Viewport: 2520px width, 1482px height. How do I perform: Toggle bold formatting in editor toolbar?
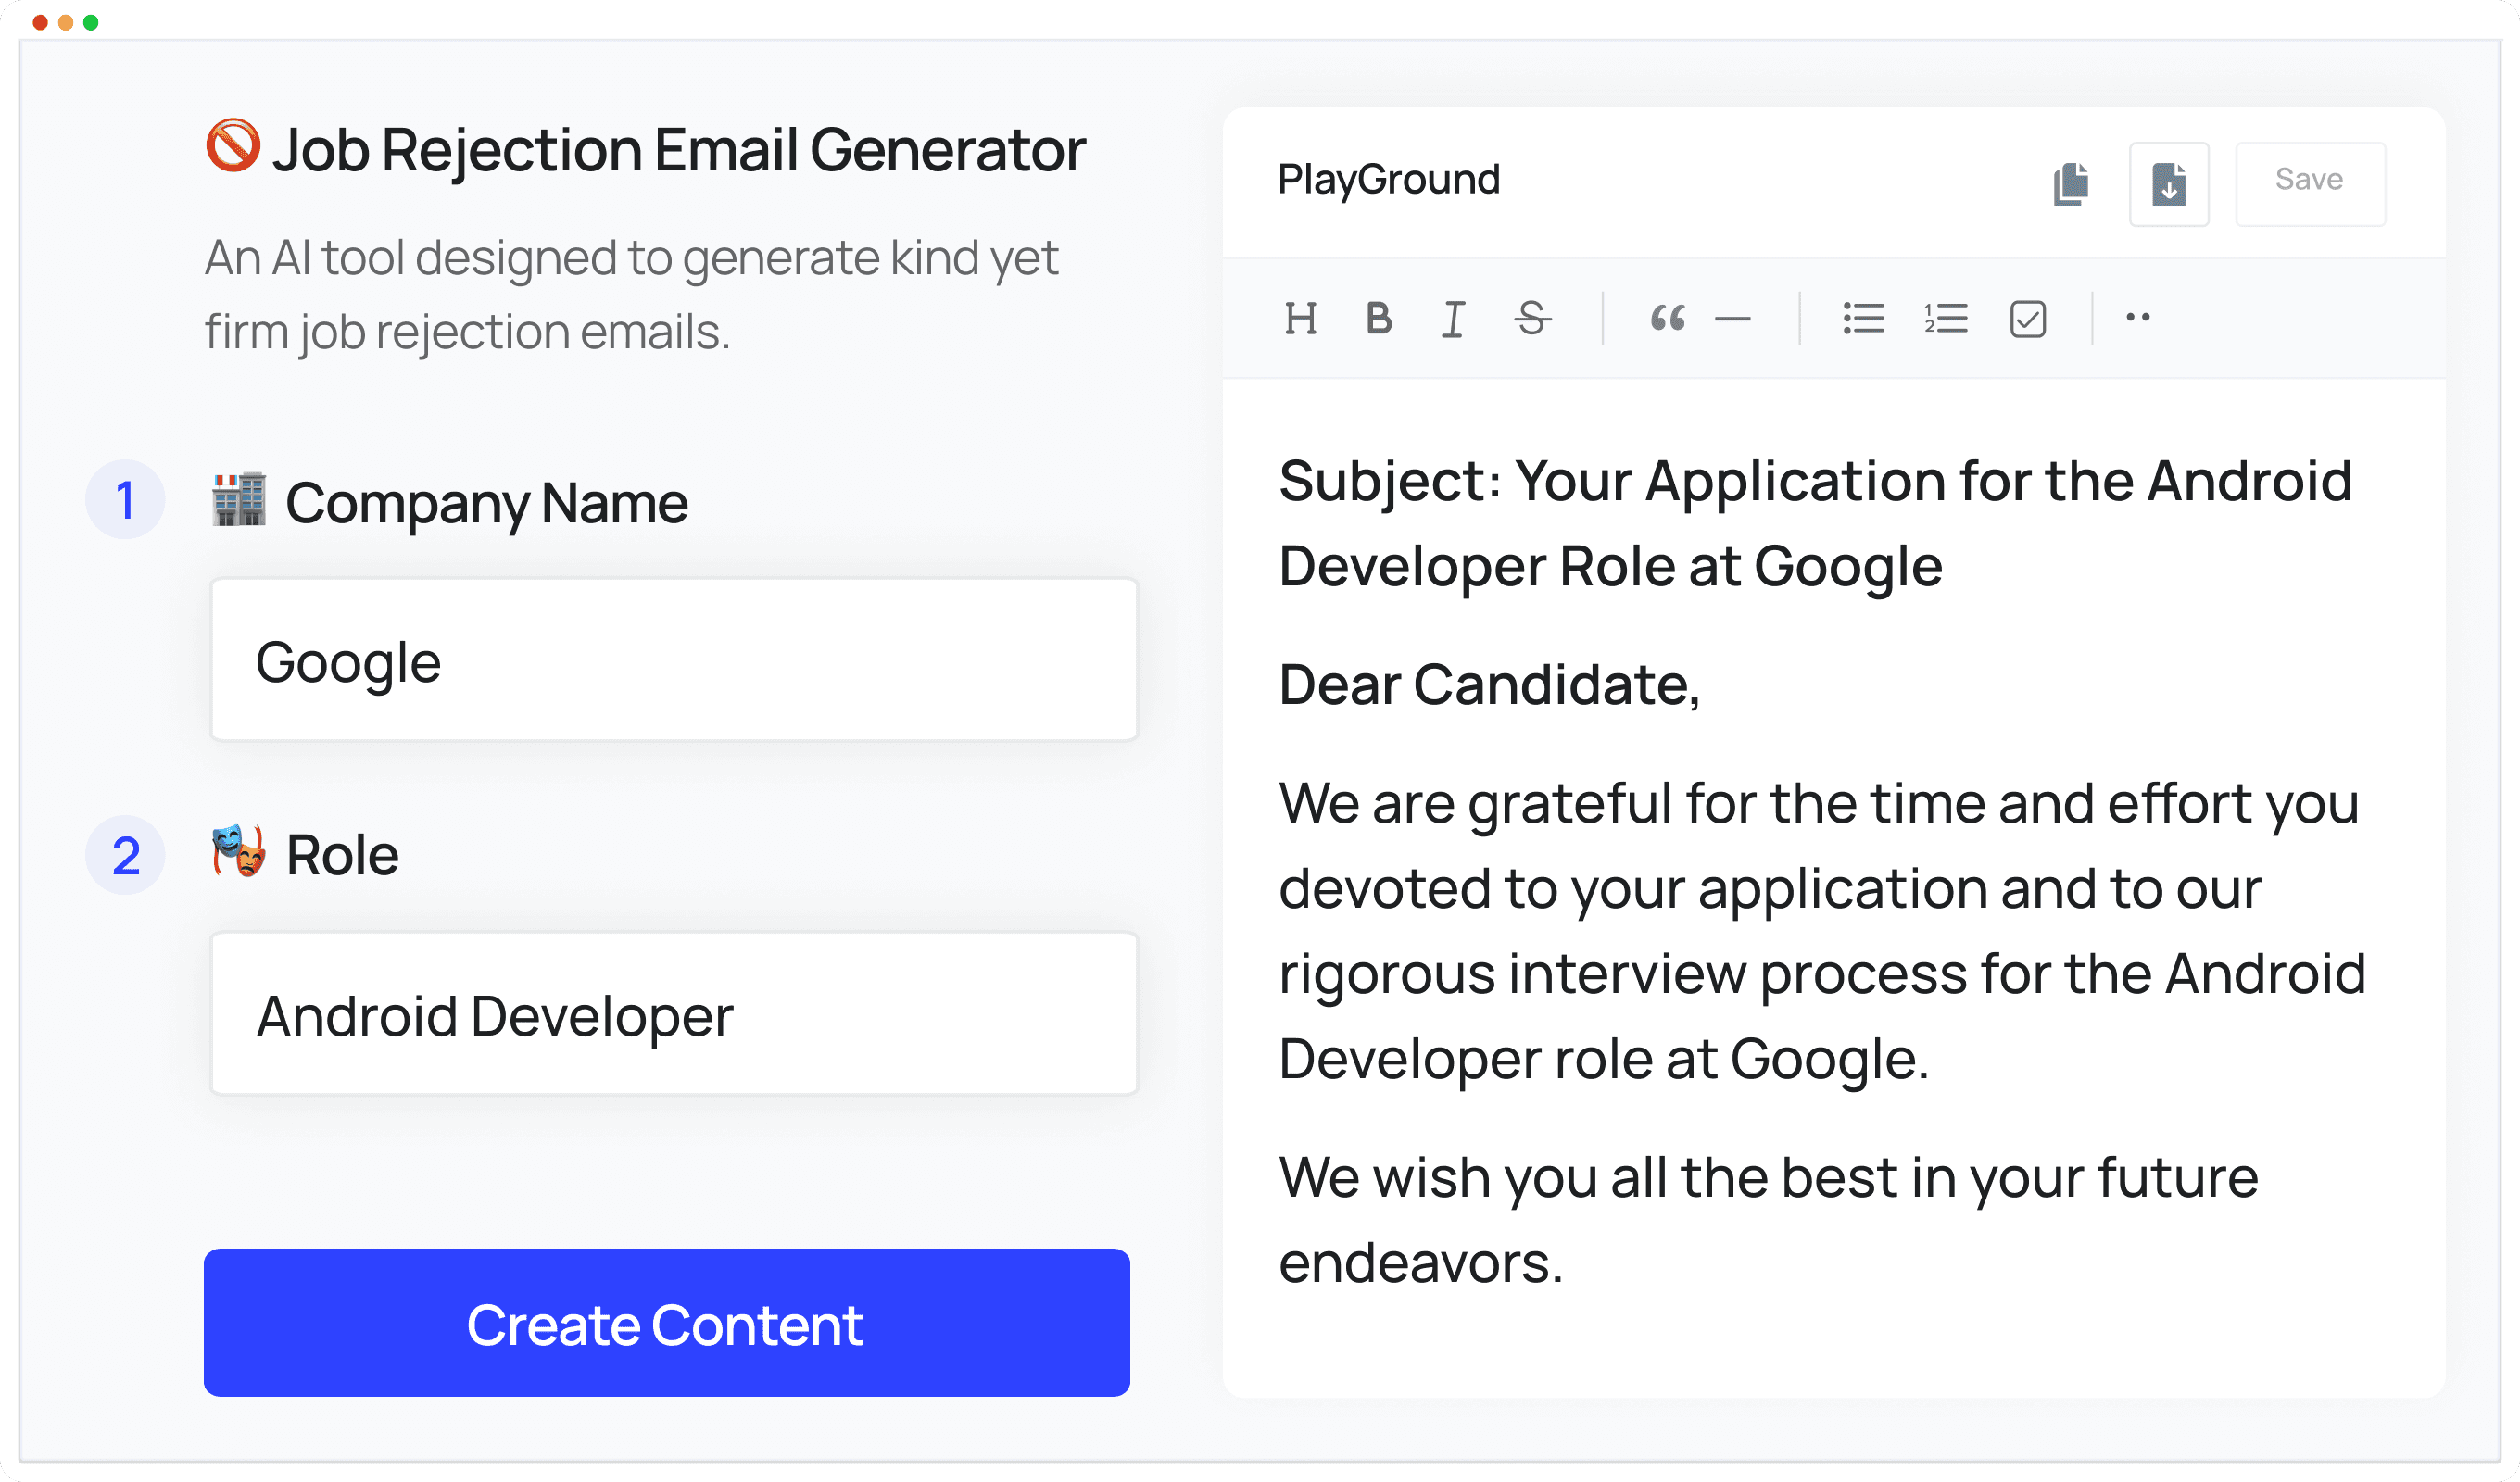click(x=1378, y=319)
